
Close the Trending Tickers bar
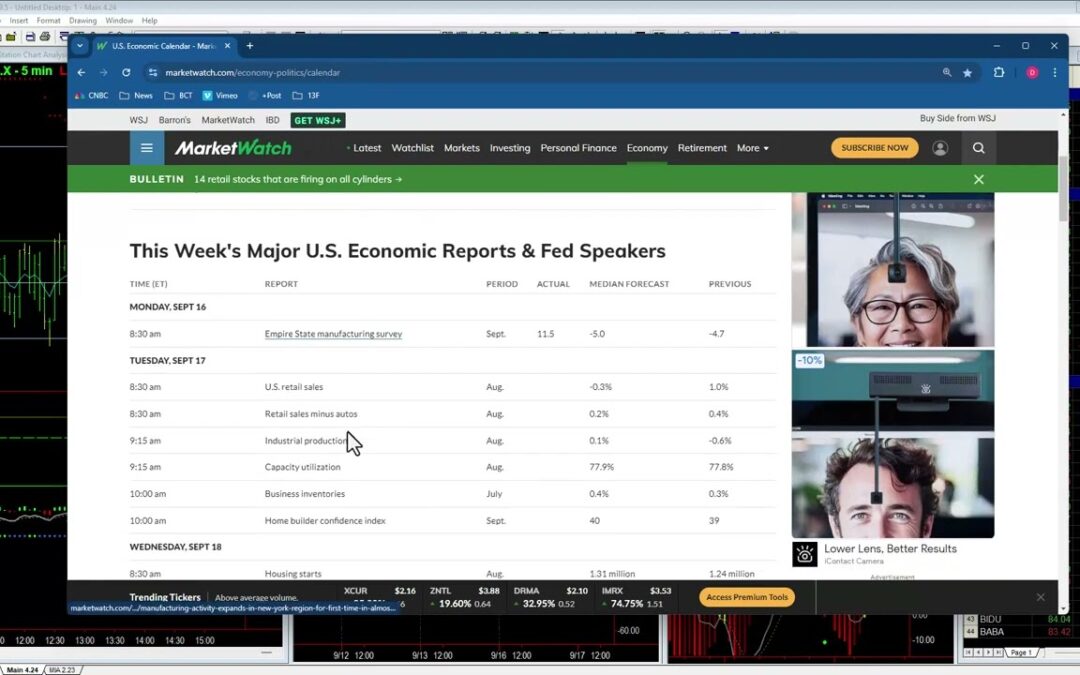[1040, 597]
